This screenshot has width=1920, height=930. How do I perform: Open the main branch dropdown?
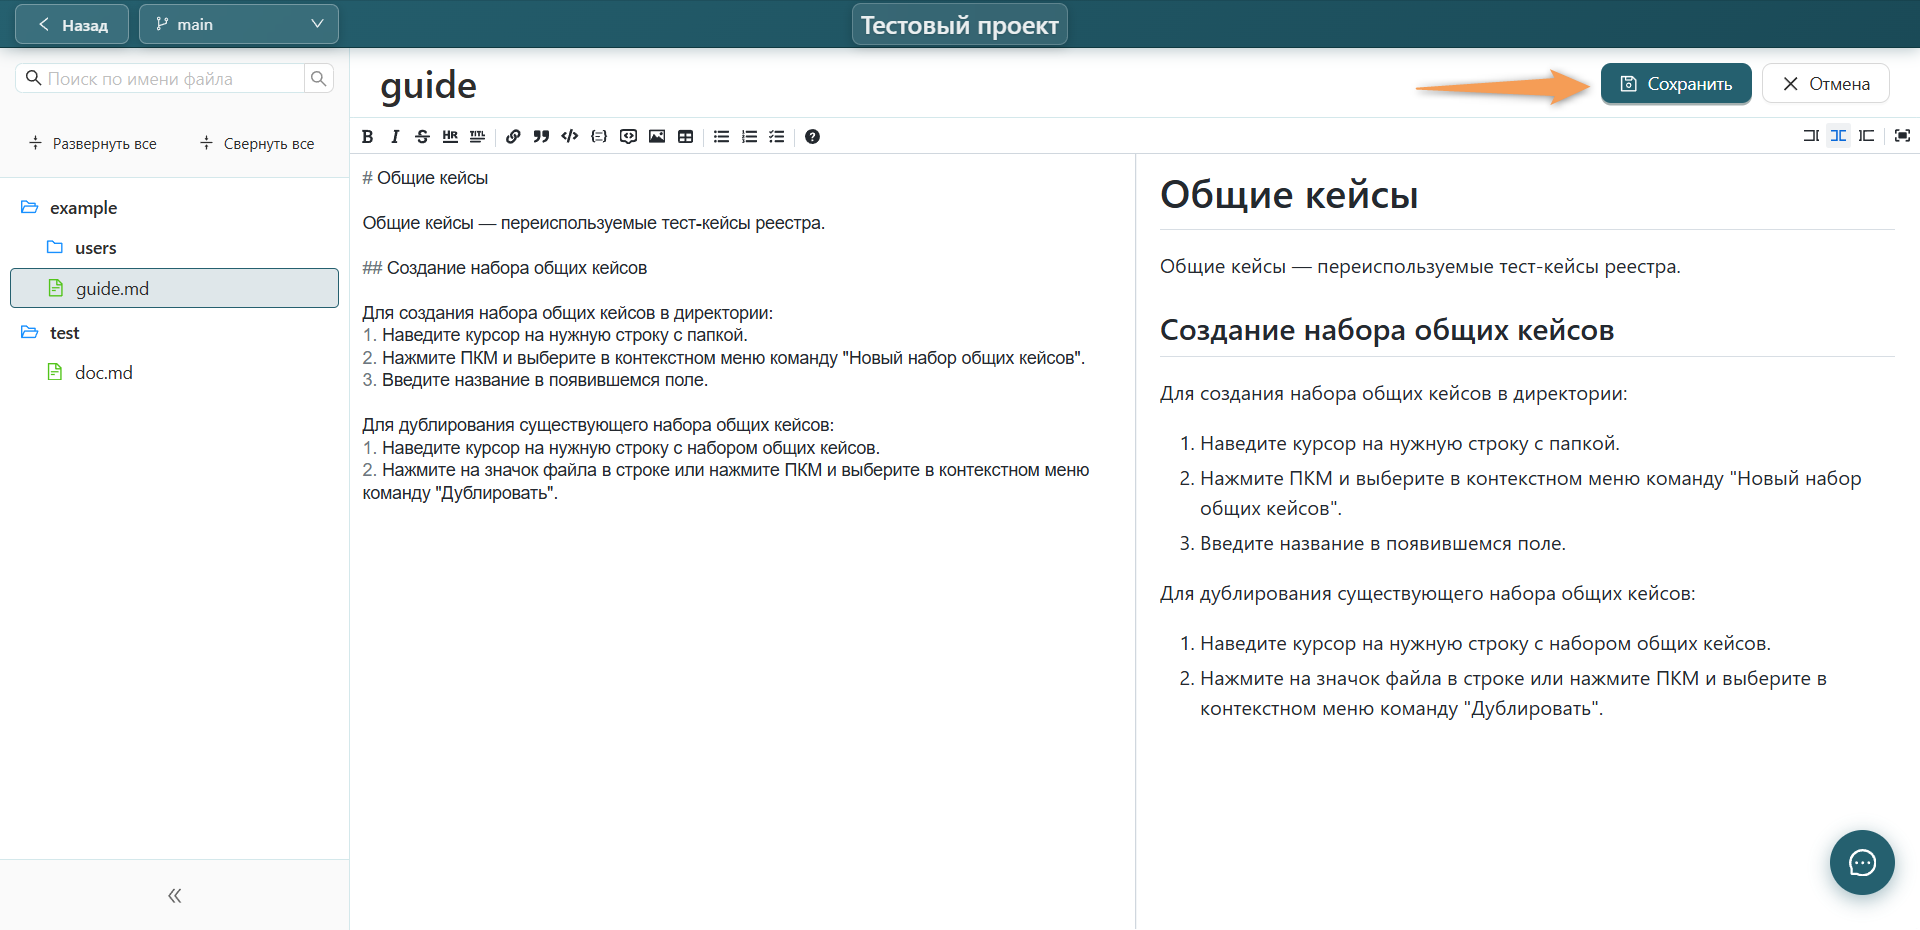pyautogui.click(x=239, y=24)
